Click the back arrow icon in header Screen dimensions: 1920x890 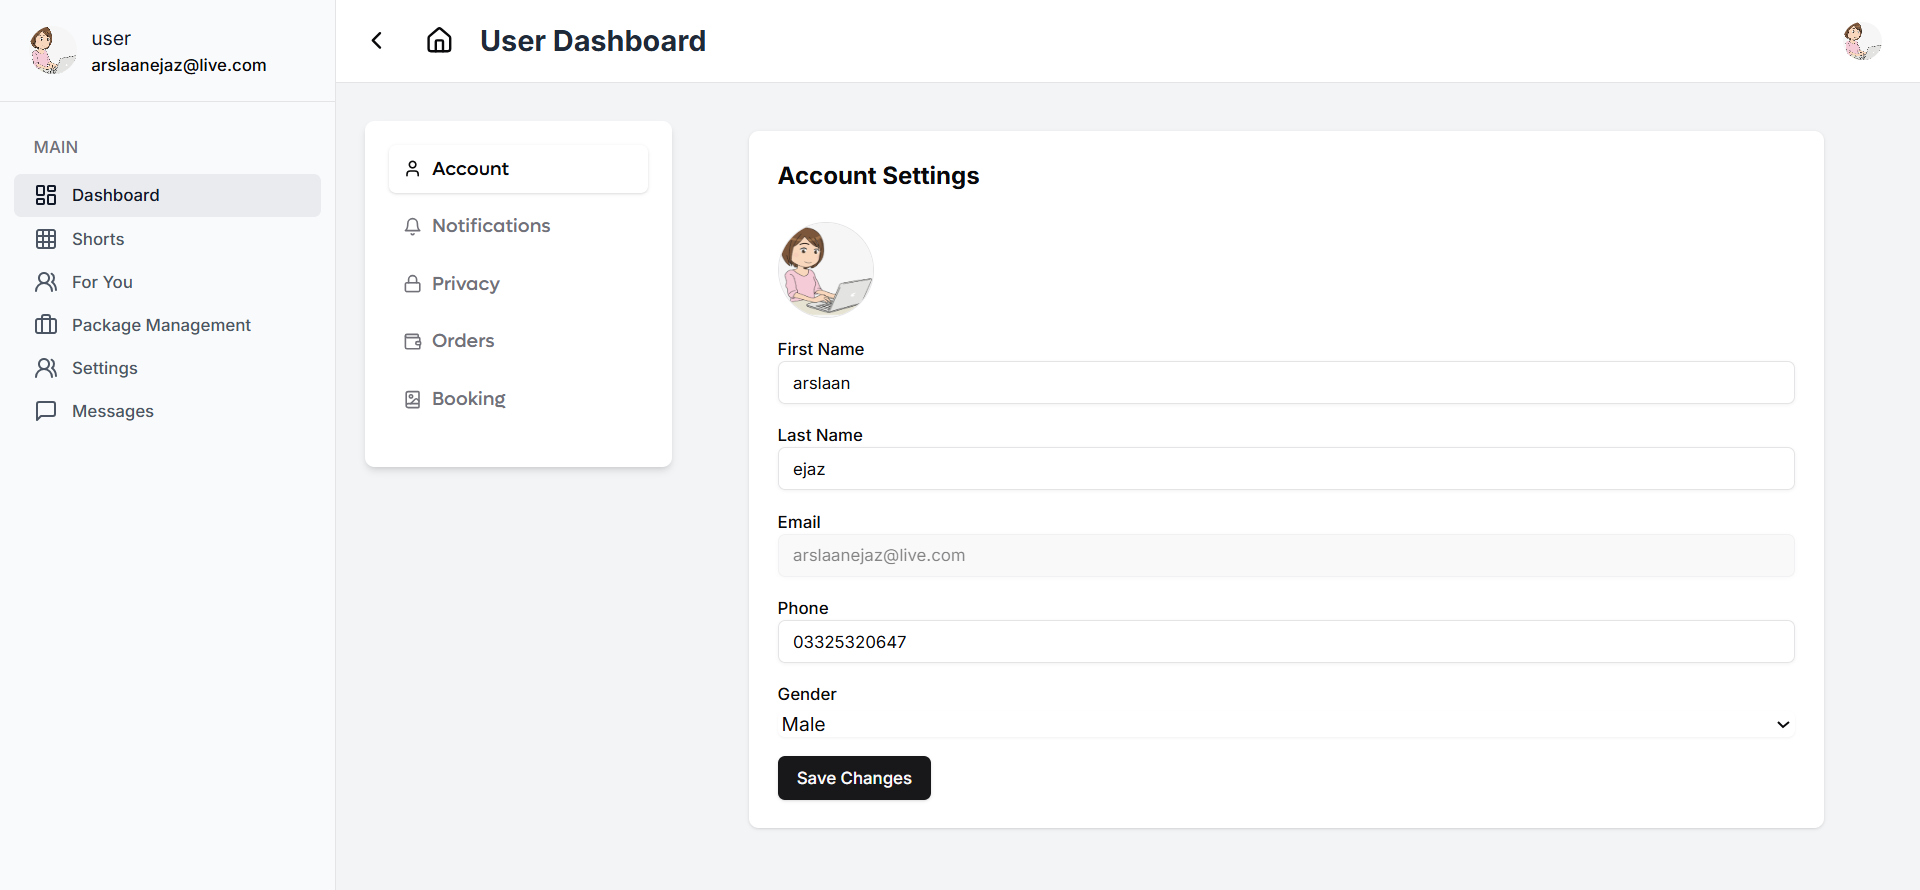click(377, 41)
